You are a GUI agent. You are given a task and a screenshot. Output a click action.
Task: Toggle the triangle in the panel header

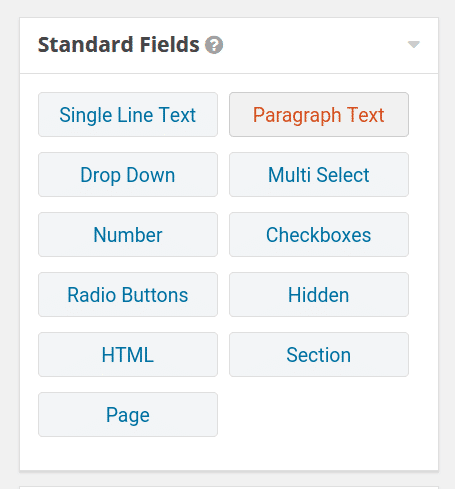(x=414, y=44)
